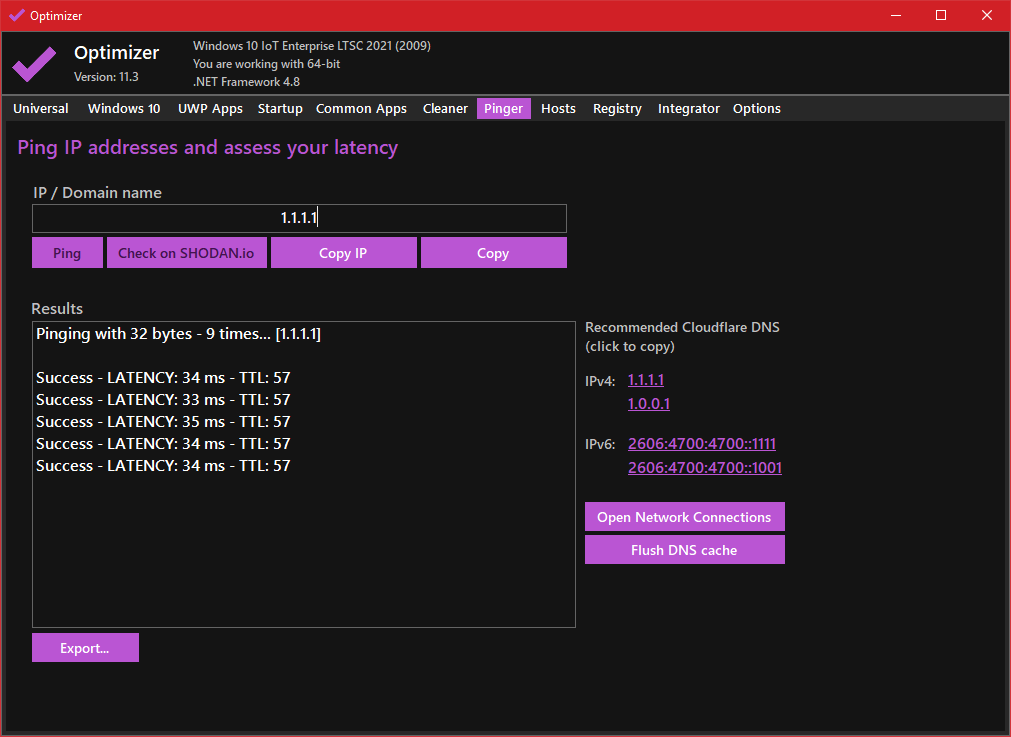Go to the Integrator tab
The width and height of the screenshot is (1011, 737).
[688, 109]
